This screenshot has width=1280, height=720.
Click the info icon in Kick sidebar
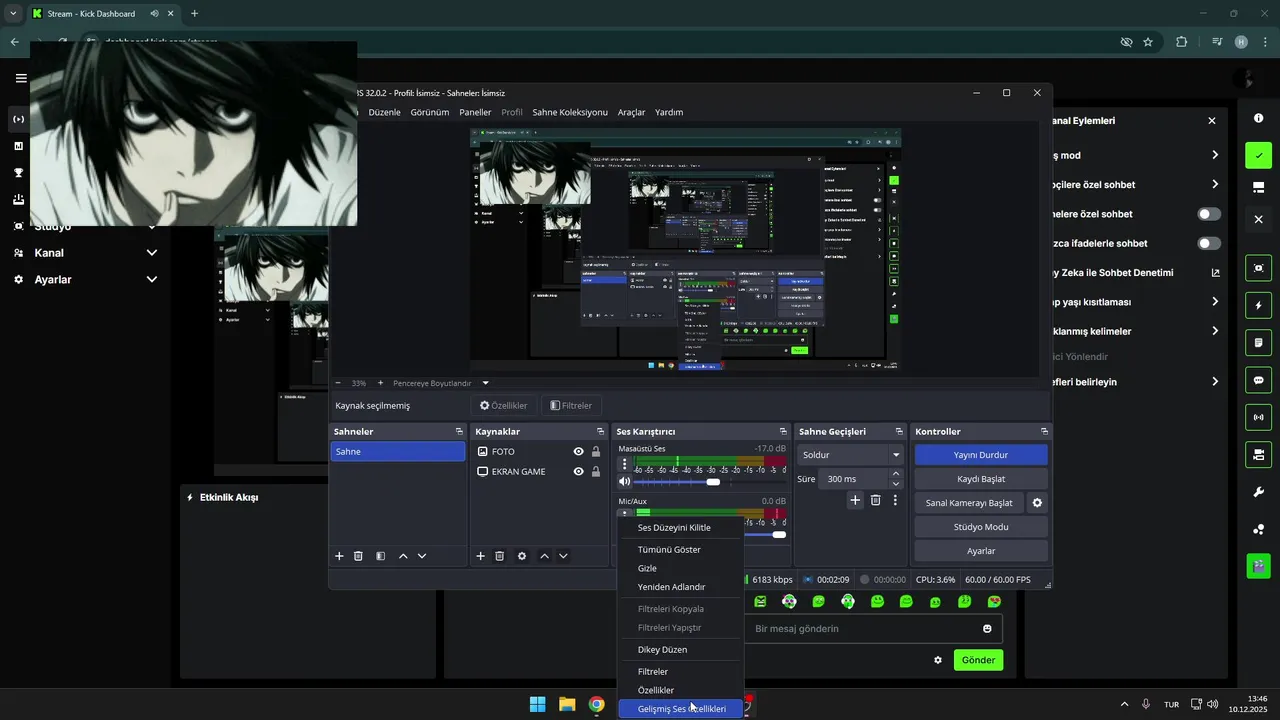coord(1258,118)
